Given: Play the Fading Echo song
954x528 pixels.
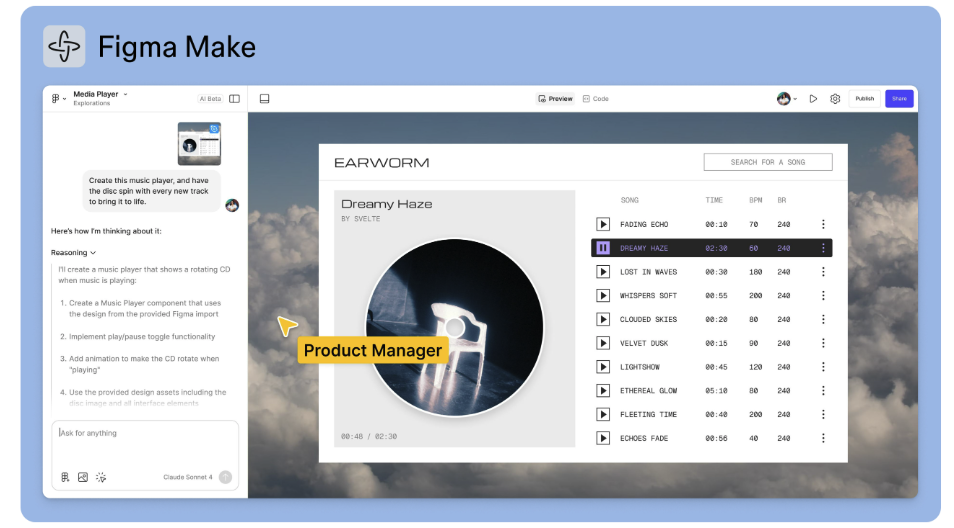Looking at the screenshot, I should tap(603, 224).
